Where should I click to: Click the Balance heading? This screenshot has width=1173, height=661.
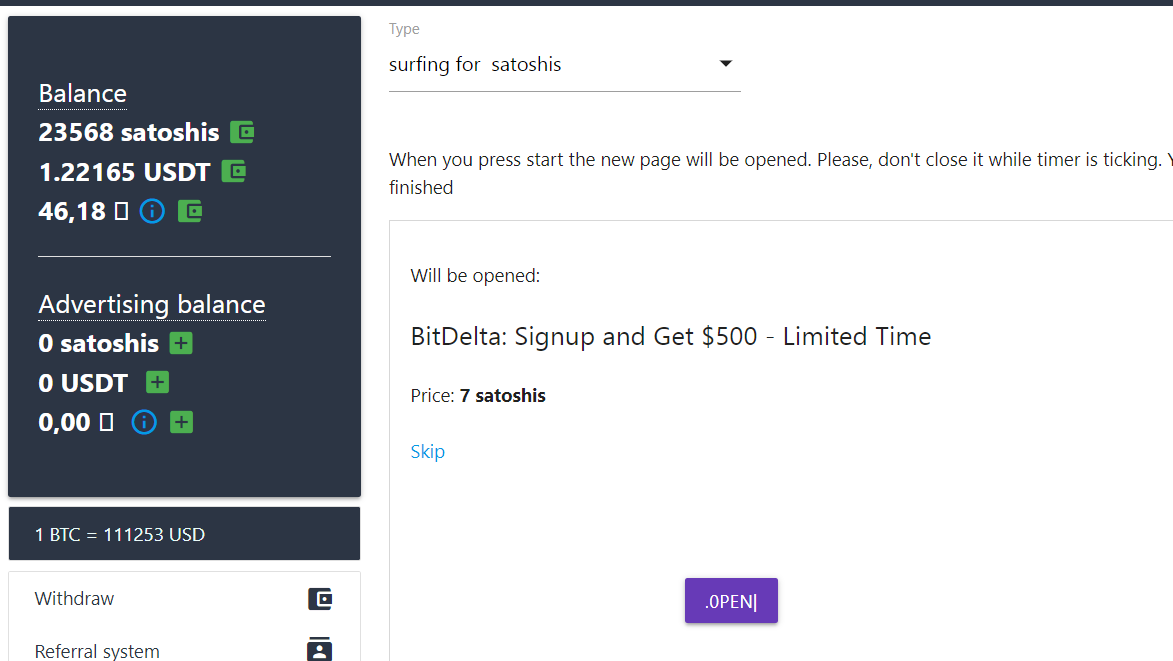pos(82,93)
